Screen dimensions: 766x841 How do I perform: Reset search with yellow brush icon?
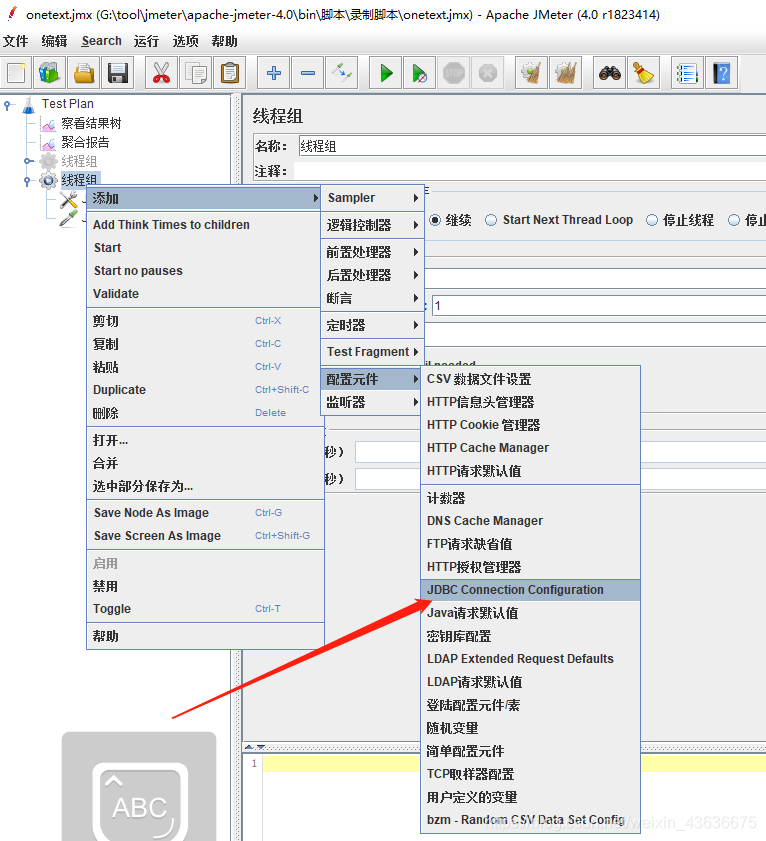click(643, 72)
